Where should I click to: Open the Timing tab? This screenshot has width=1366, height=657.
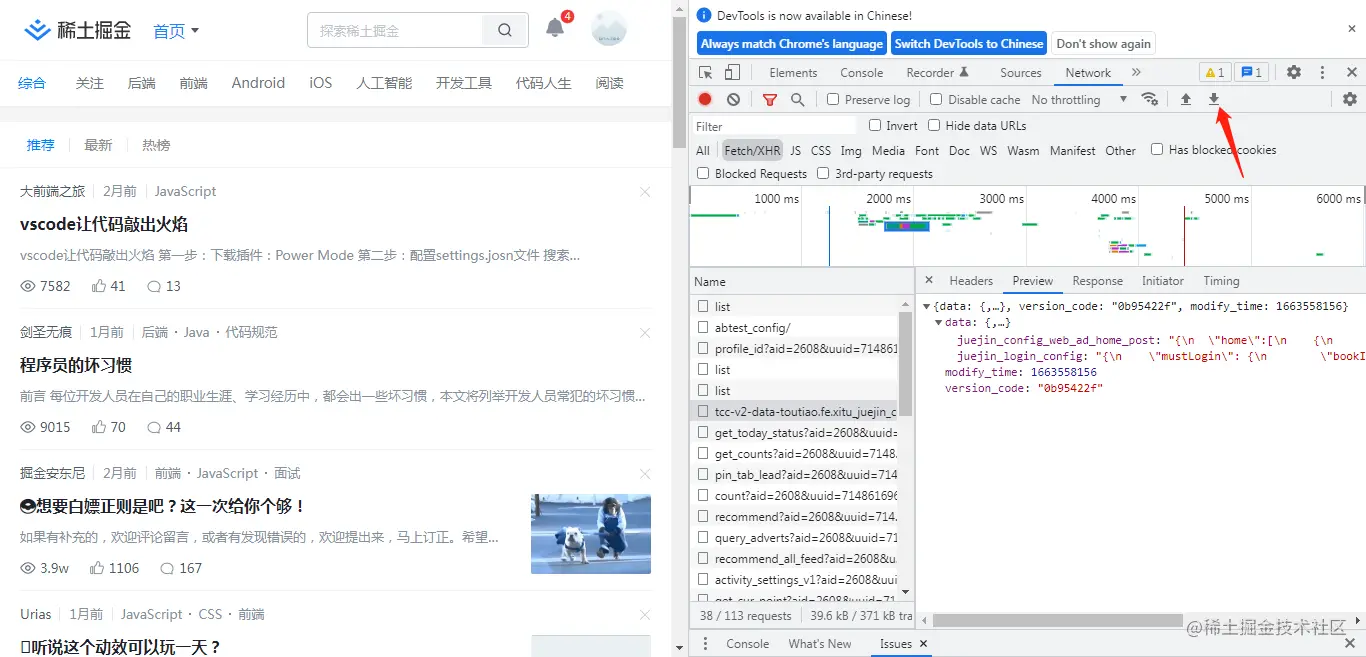coord(1221,281)
